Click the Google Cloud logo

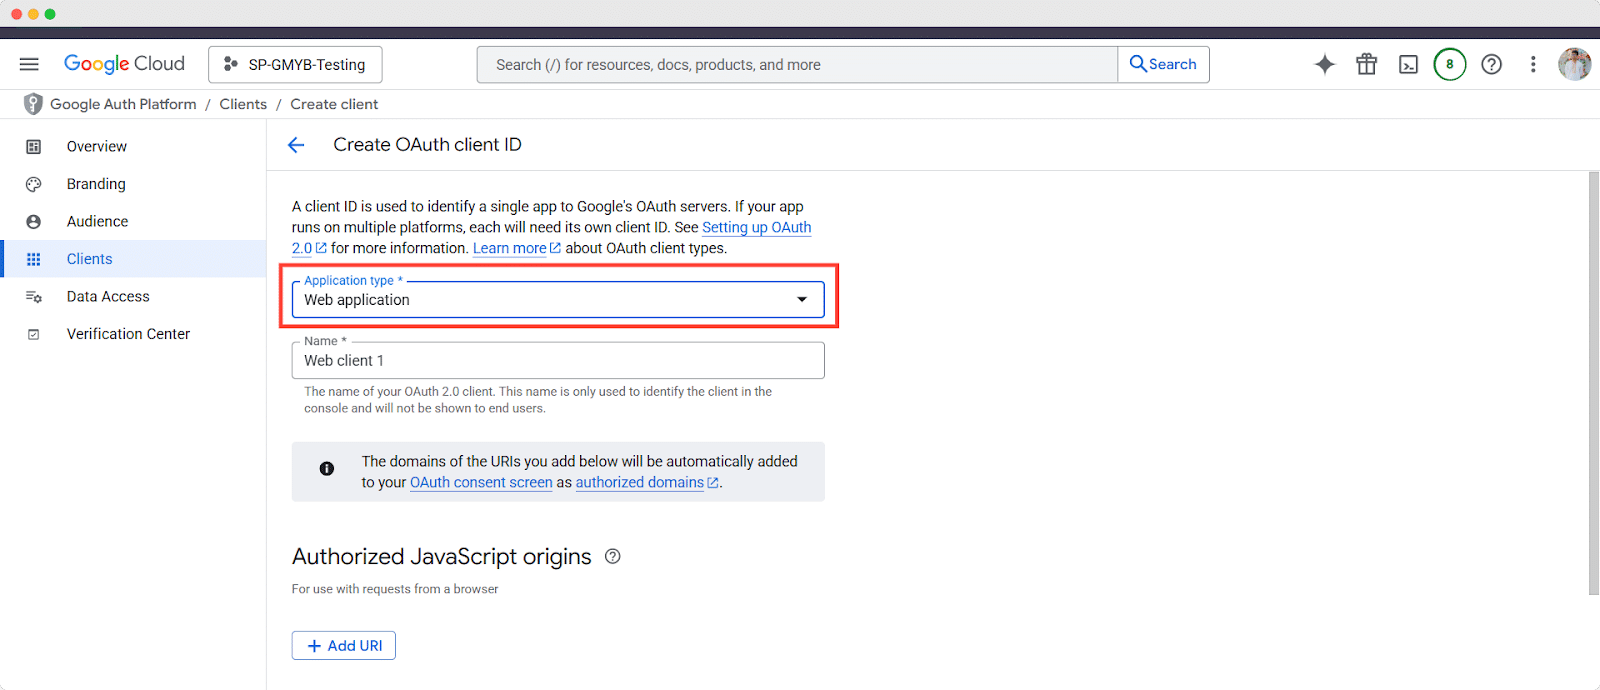click(124, 64)
